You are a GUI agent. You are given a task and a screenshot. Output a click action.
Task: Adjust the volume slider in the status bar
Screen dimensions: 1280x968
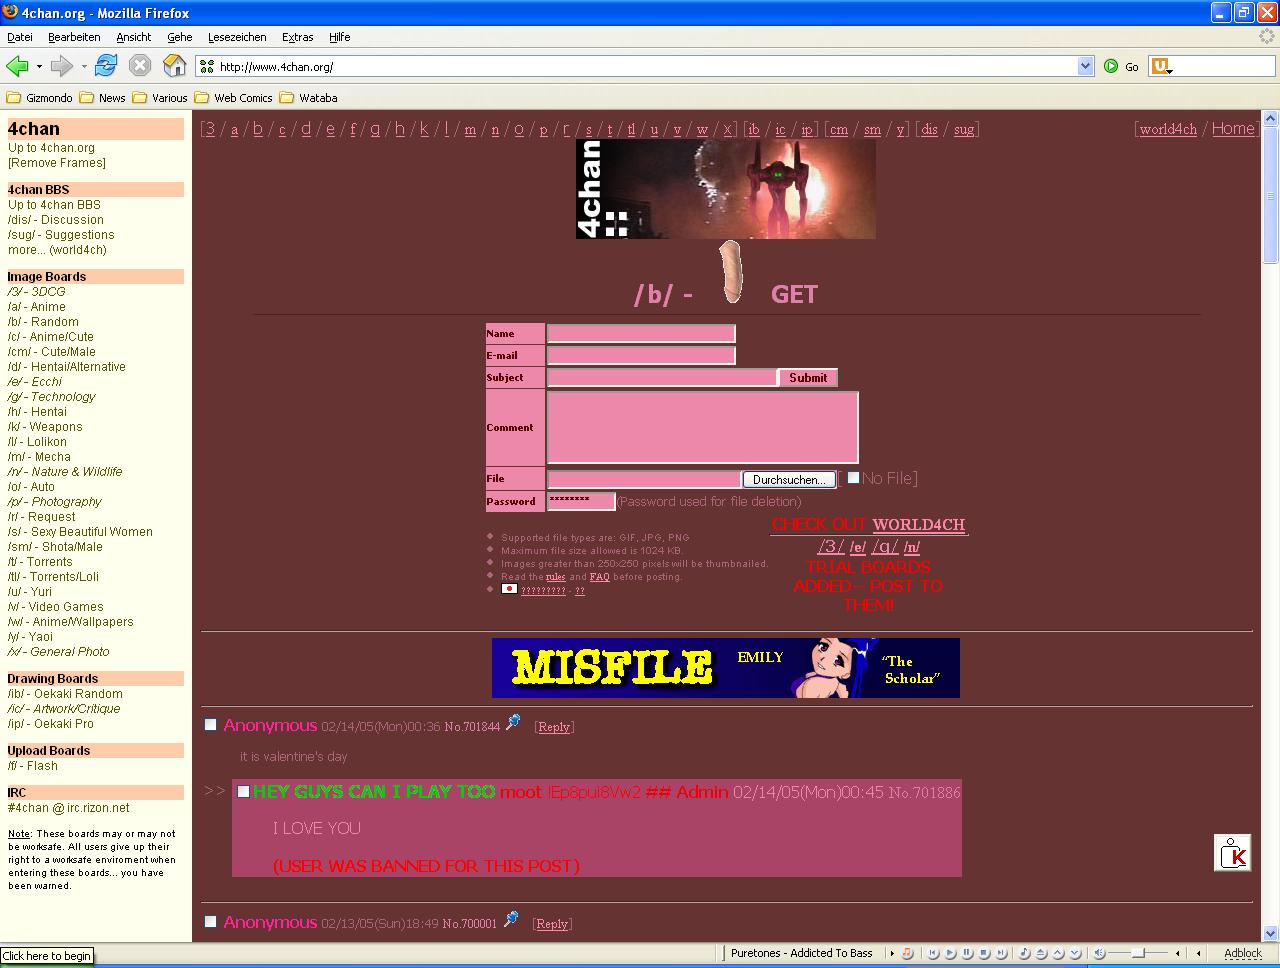1137,954
